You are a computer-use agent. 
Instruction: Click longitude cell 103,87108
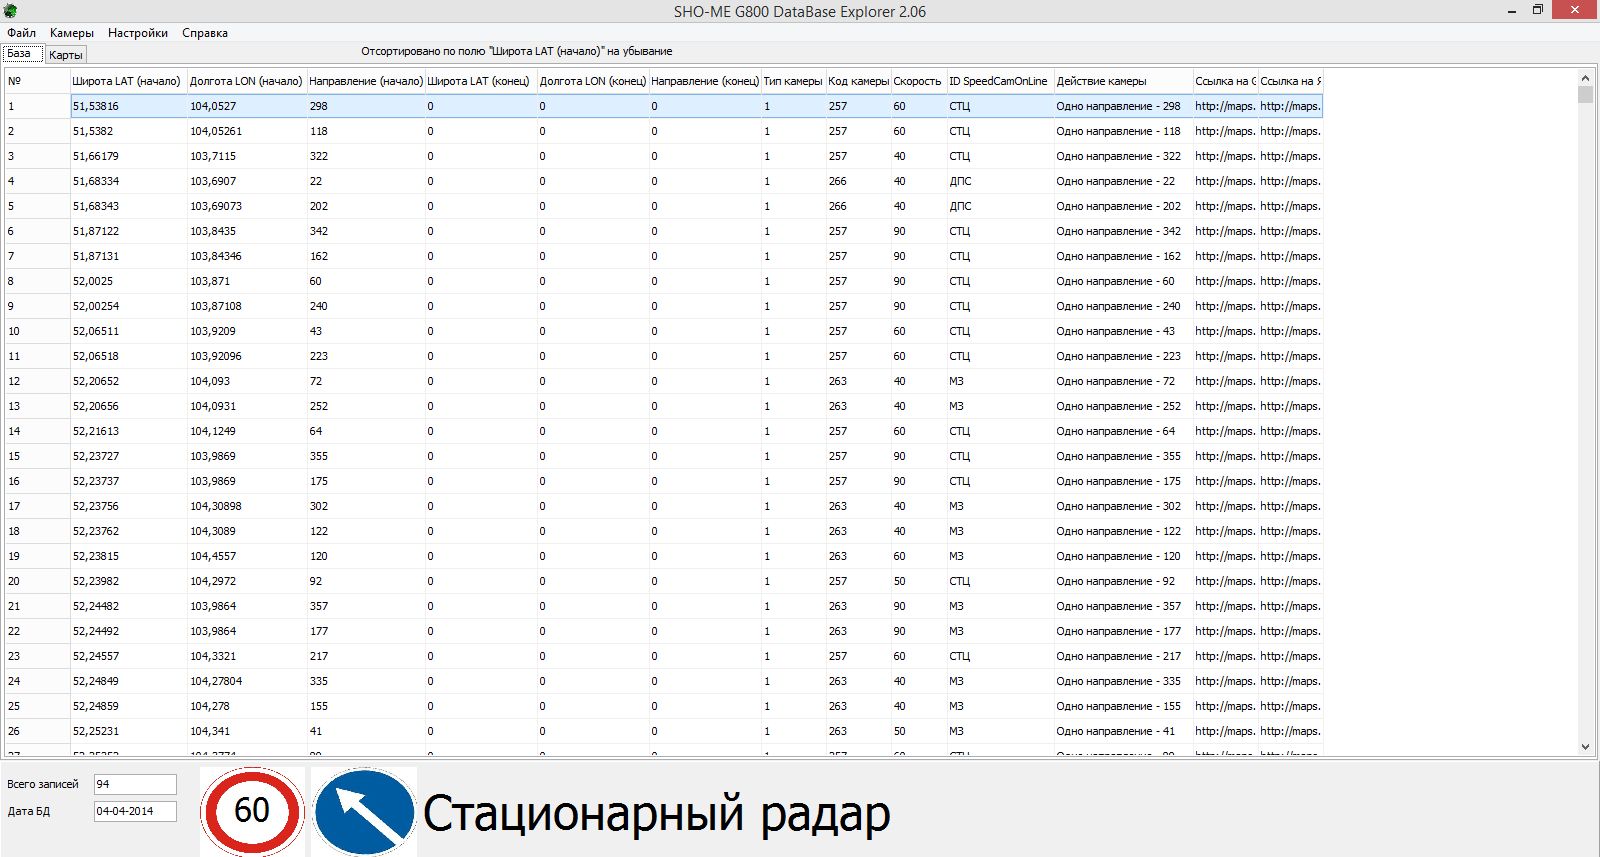[x=247, y=306]
